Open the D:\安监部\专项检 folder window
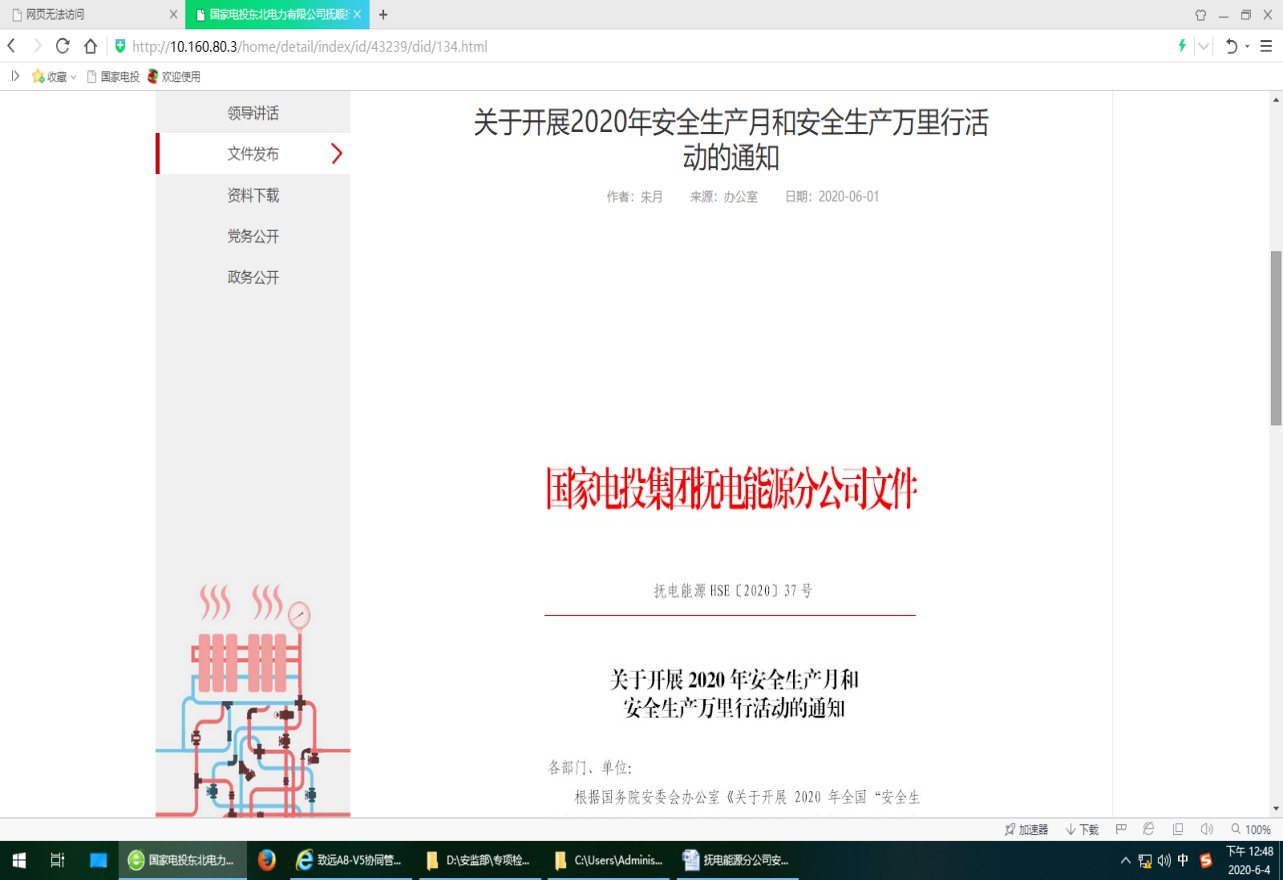The height and width of the screenshot is (880, 1283). pos(478,860)
